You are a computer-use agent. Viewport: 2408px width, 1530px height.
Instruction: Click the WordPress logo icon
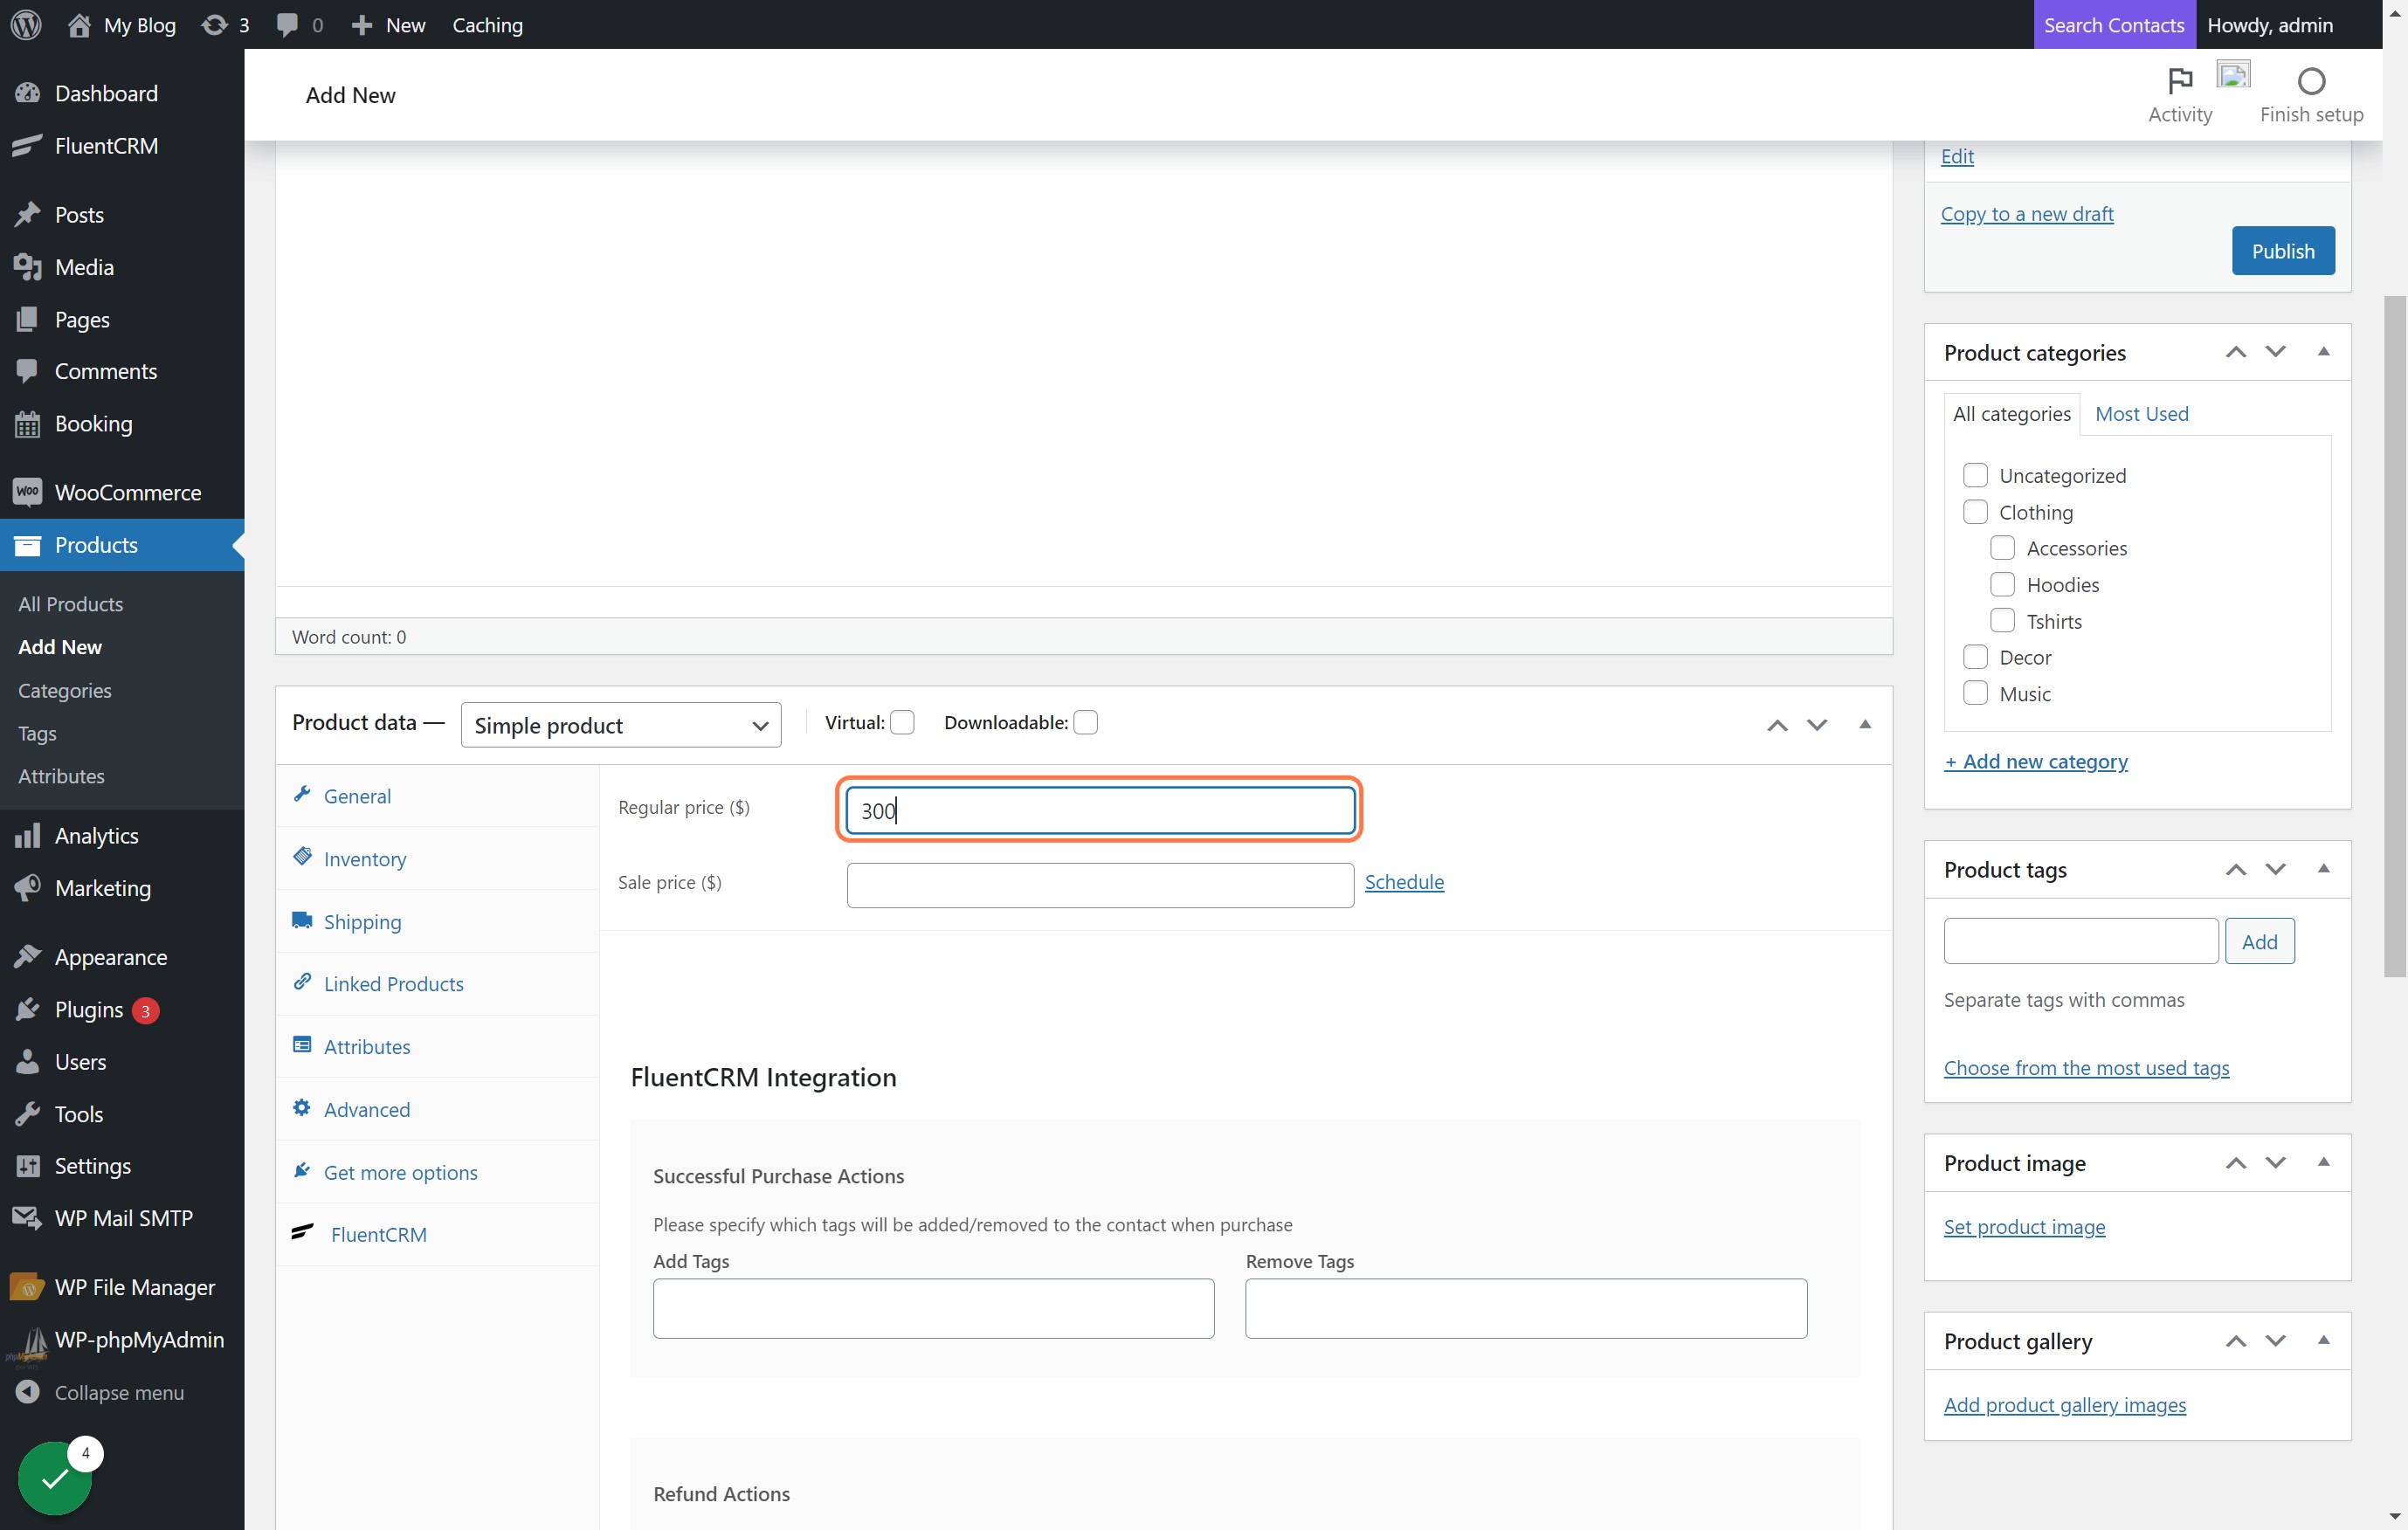[x=26, y=25]
